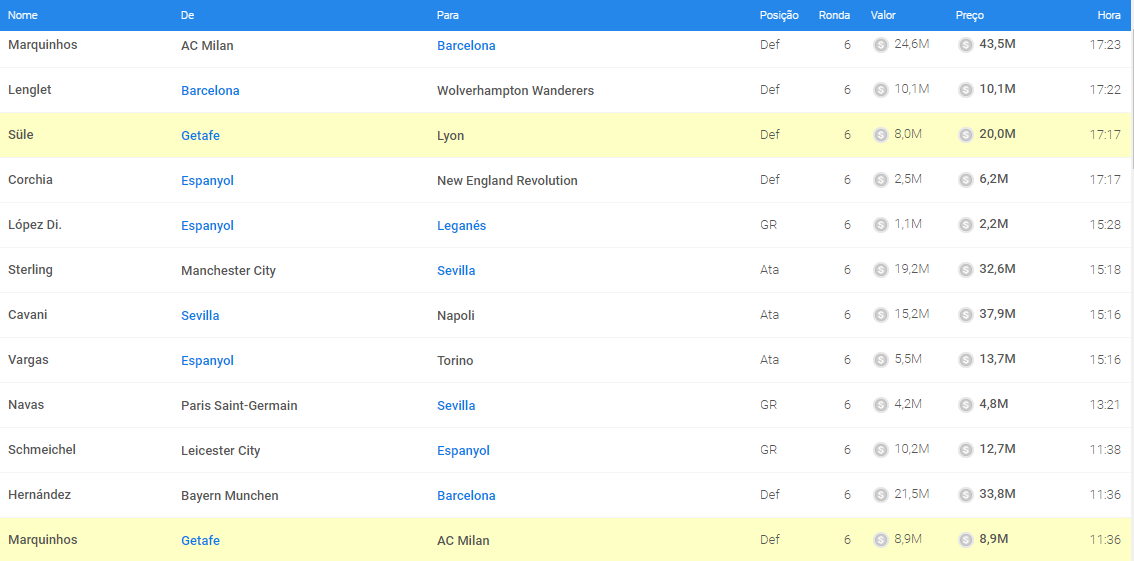
Task: Click the coin icon beside value 8,0M
Action: tap(880, 134)
